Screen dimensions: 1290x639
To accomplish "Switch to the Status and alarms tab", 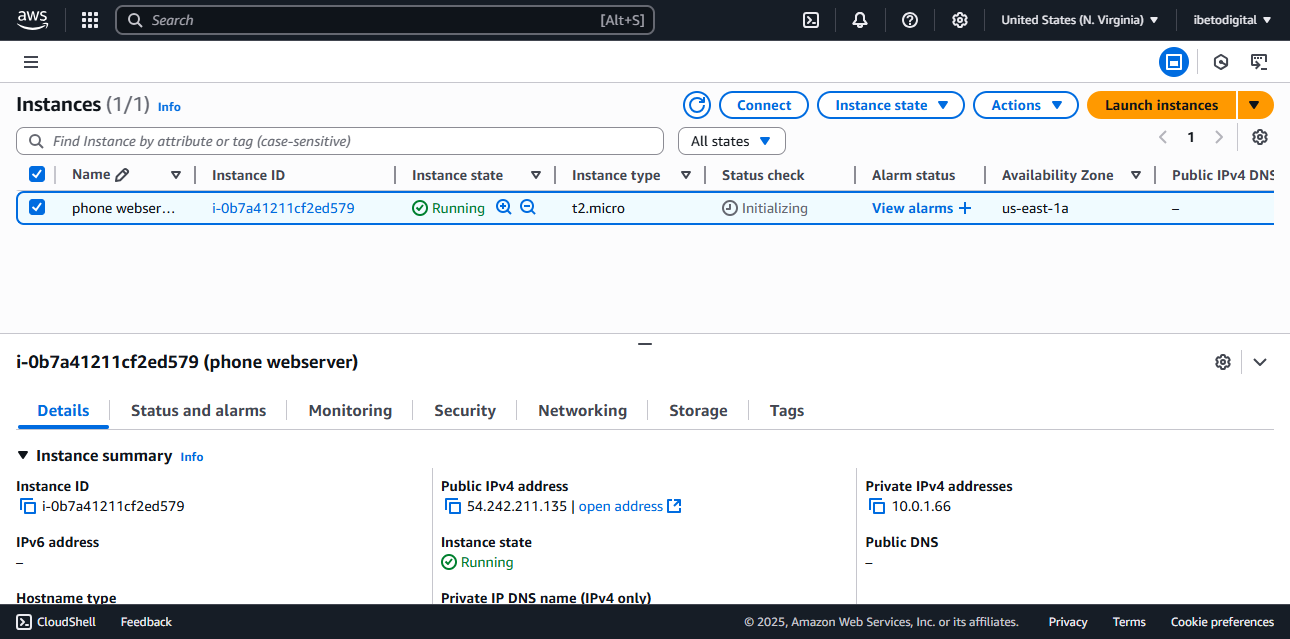I will [198, 410].
